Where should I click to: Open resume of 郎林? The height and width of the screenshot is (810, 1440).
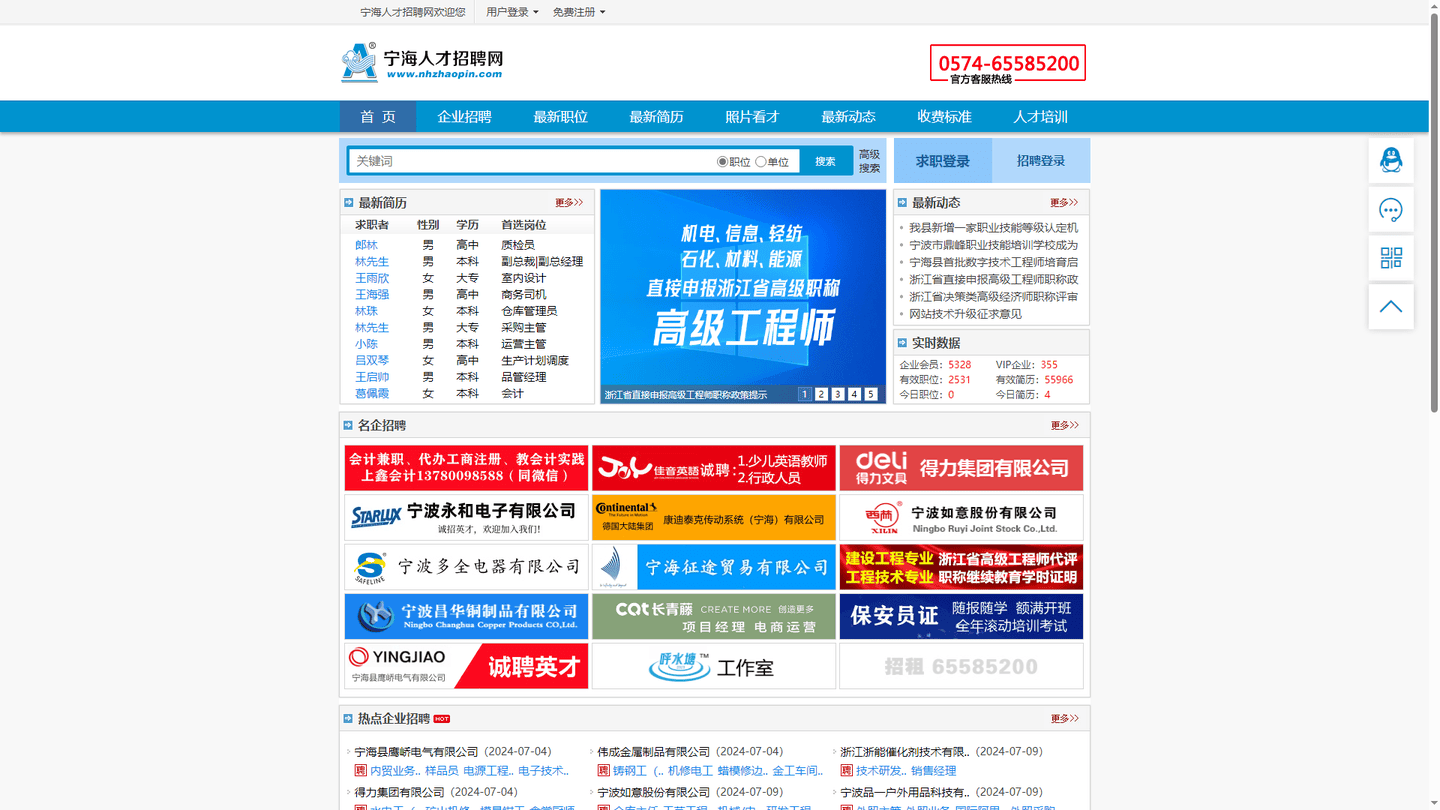(x=366, y=245)
